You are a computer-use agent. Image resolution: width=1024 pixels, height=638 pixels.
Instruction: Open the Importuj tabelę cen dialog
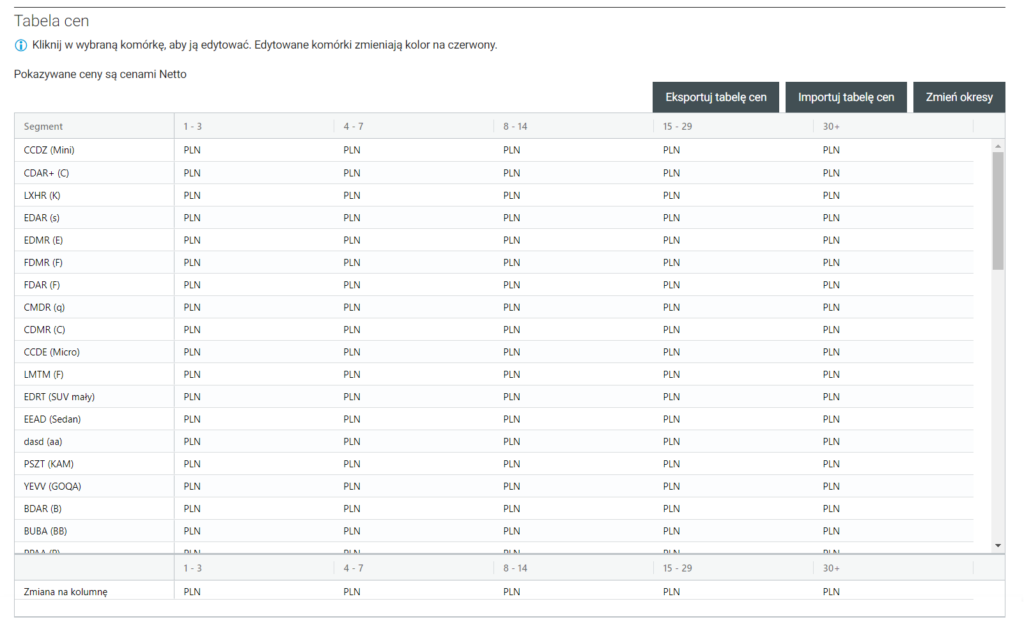coord(846,97)
